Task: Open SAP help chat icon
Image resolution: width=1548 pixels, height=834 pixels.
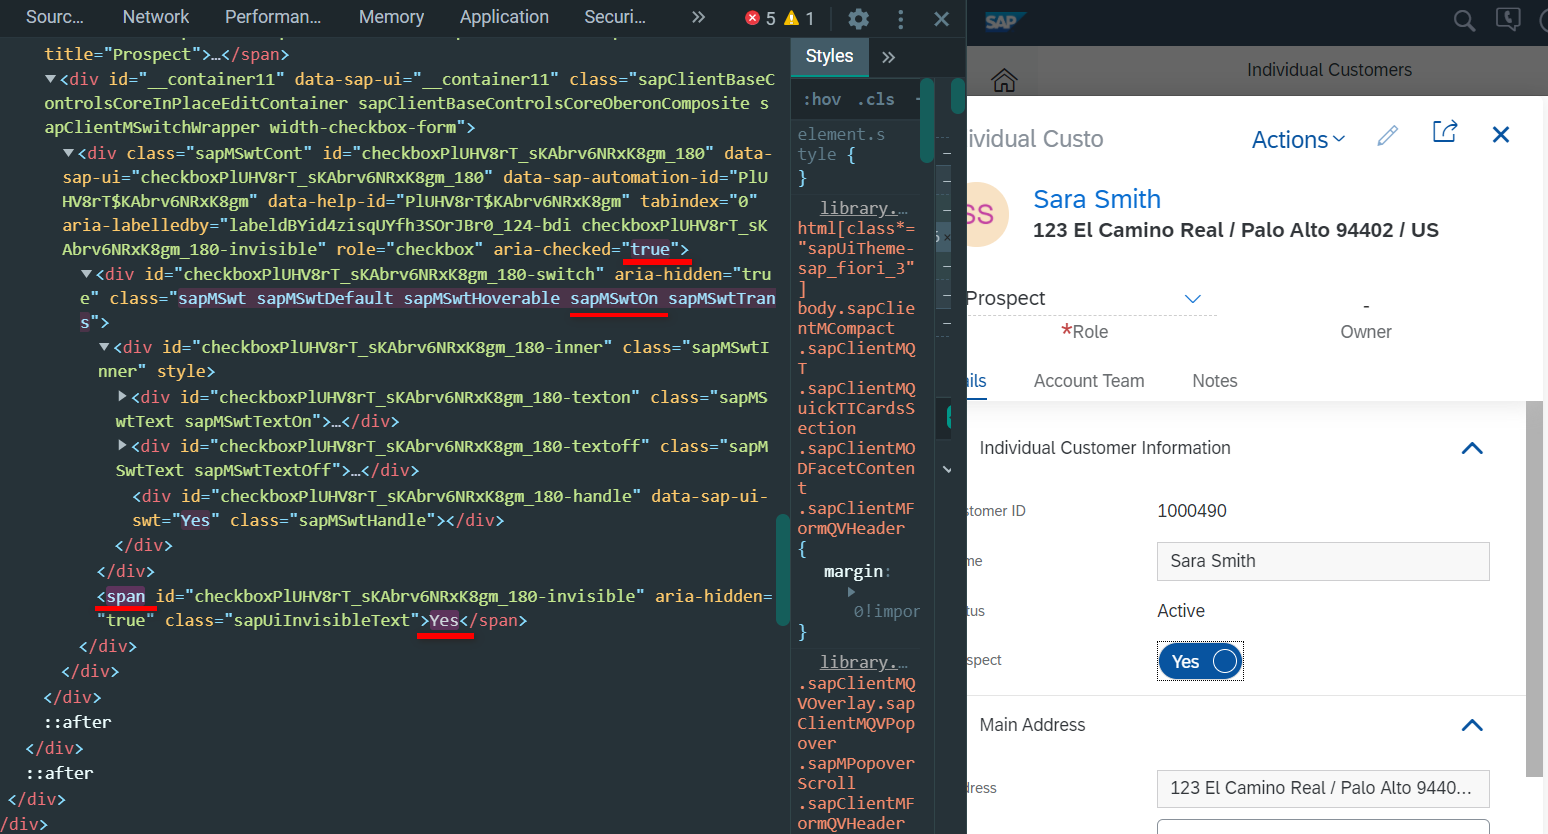Action: coord(1508,20)
